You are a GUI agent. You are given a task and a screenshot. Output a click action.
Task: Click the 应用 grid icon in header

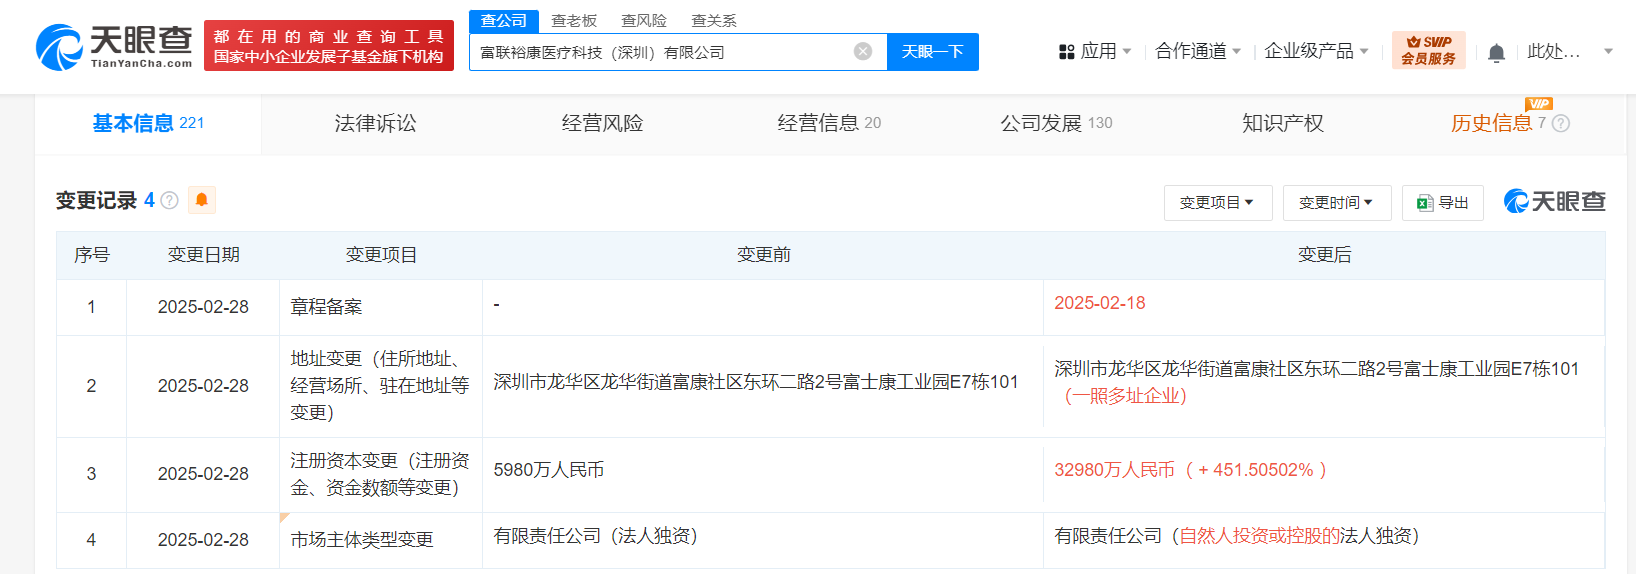point(1067,51)
